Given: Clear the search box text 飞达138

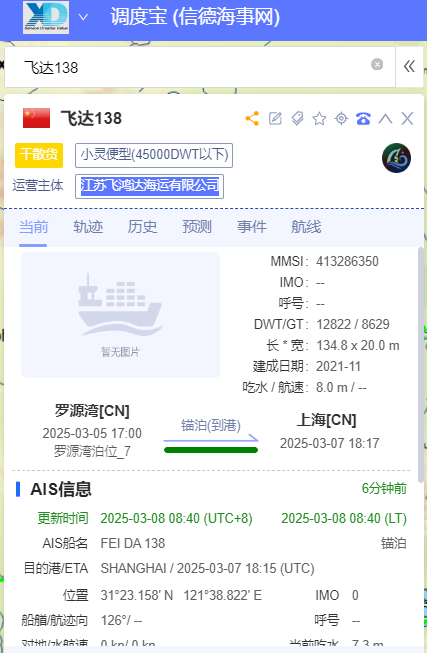Looking at the screenshot, I should 377,65.
